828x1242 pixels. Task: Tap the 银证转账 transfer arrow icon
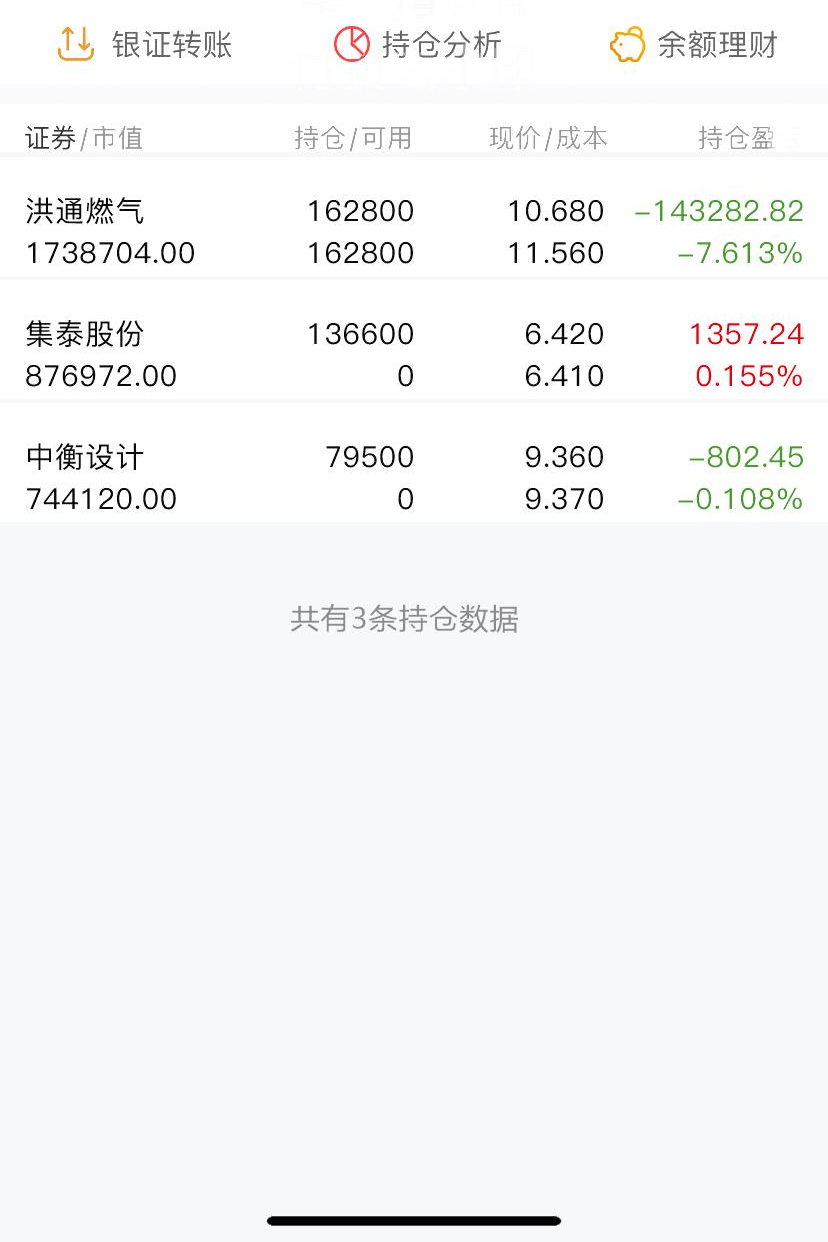click(76, 44)
